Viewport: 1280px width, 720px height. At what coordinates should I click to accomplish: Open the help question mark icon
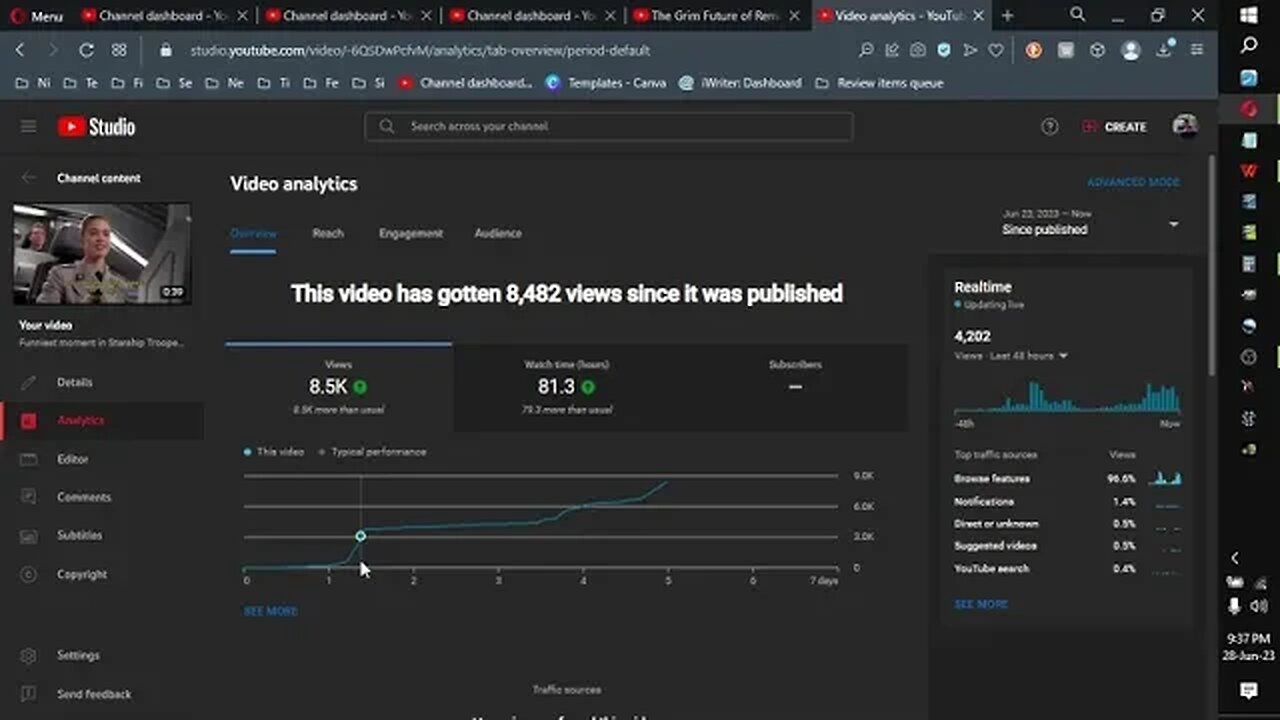click(x=1049, y=127)
